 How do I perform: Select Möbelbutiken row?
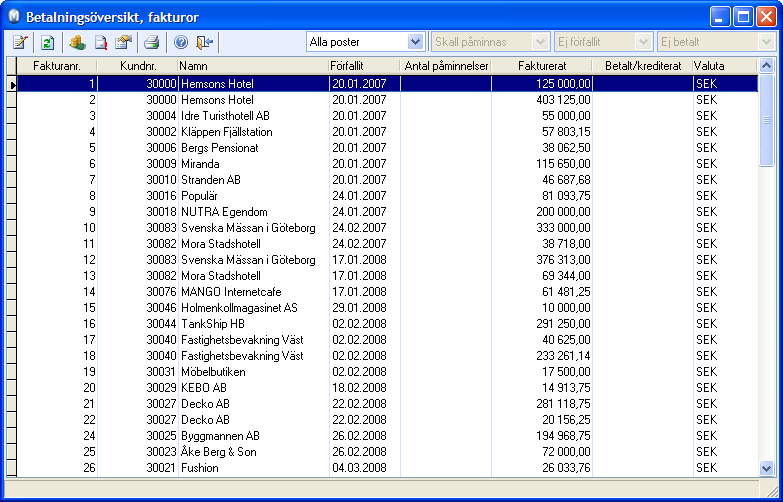point(388,372)
